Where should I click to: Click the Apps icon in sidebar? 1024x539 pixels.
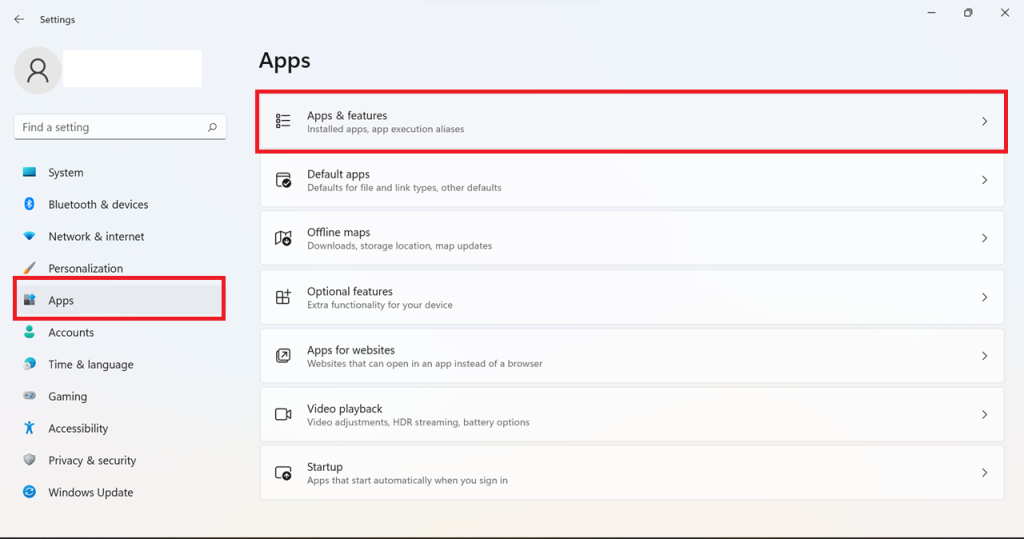coord(29,300)
